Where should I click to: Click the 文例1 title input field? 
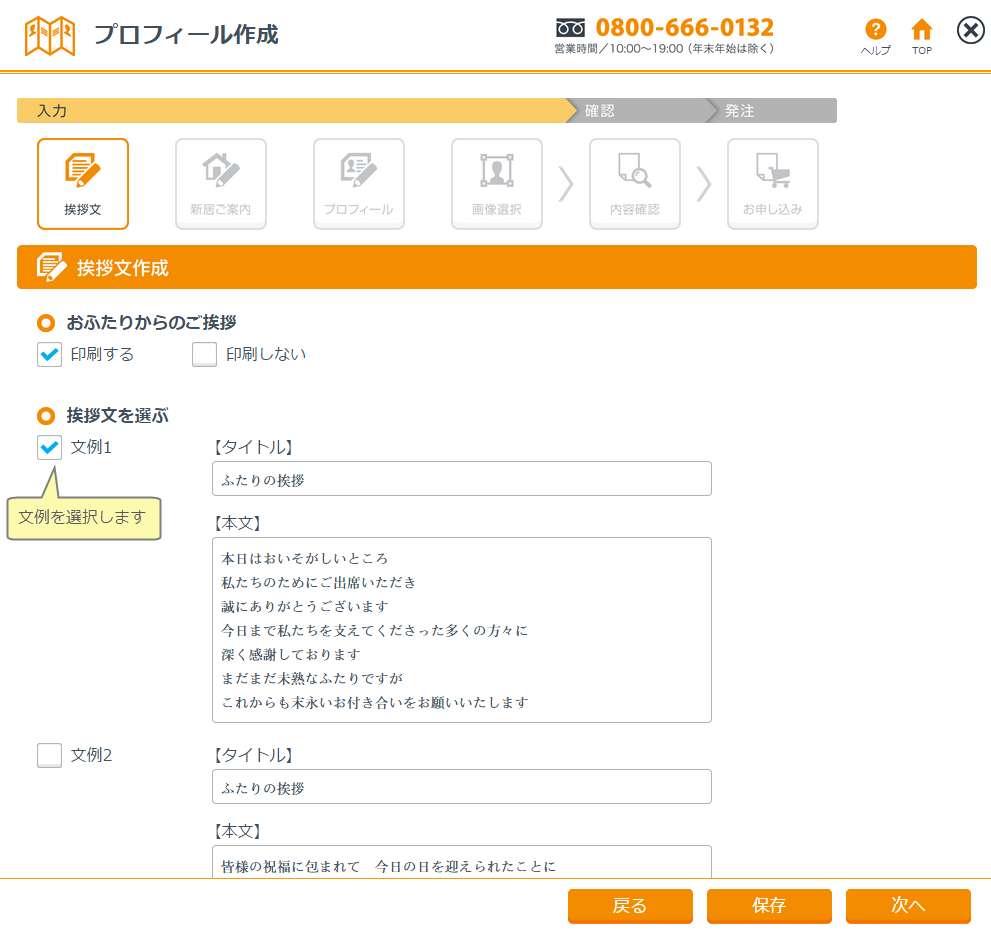(462, 479)
